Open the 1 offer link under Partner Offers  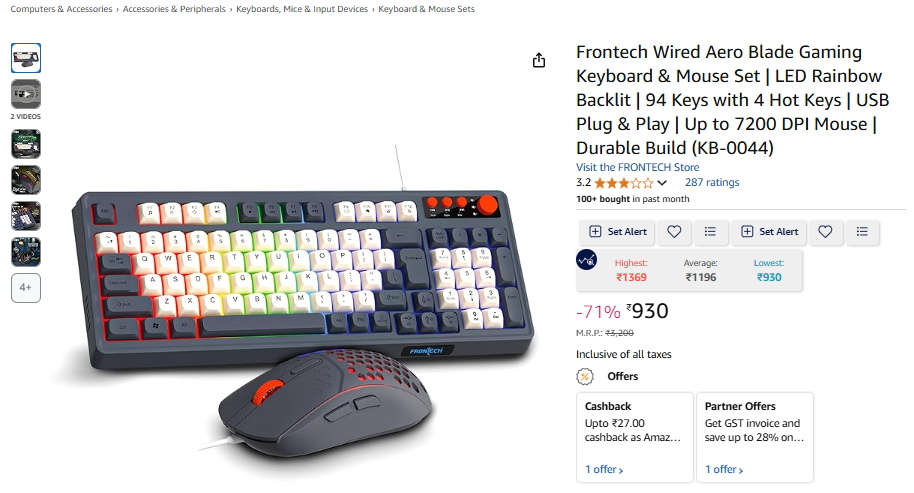[x=724, y=469]
